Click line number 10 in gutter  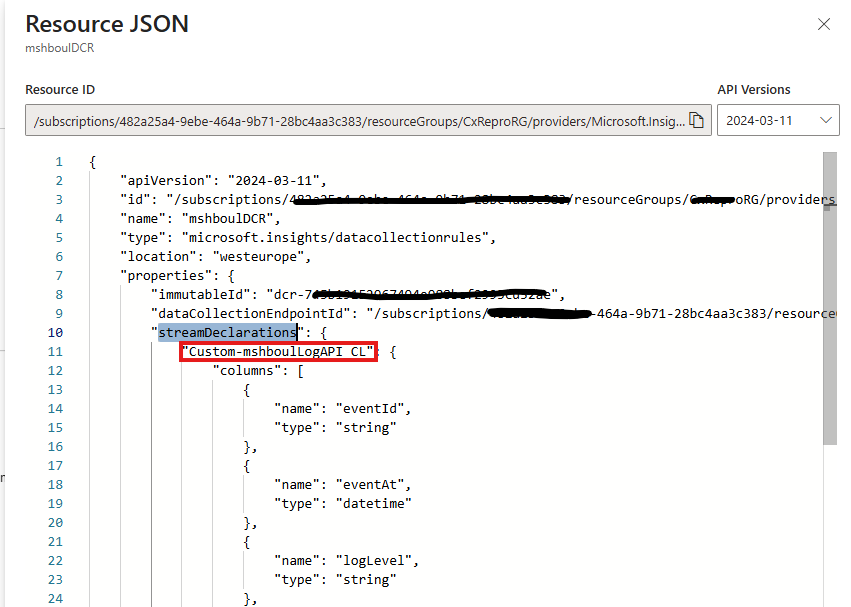tap(55, 332)
